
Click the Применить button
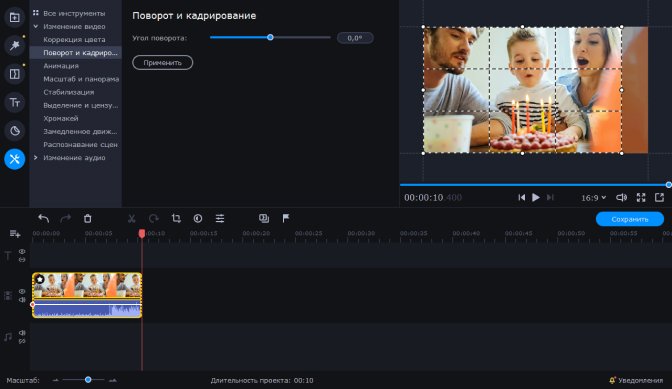click(162, 63)
